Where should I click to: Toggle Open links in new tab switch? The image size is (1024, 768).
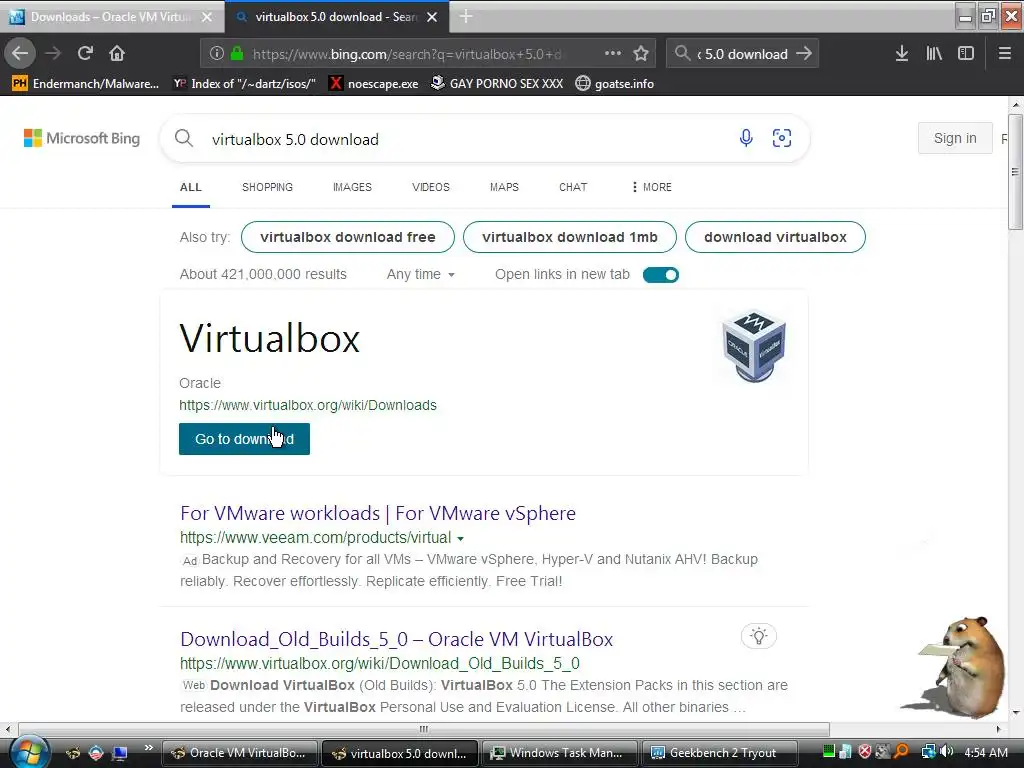point(661,275)
